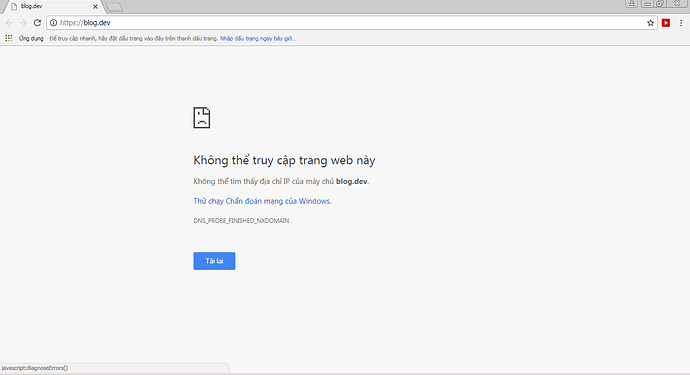The height and width of the screenshot is (375, 690).
Task: Open the red YouTube extension icon
Action: [x=666, y=23]
